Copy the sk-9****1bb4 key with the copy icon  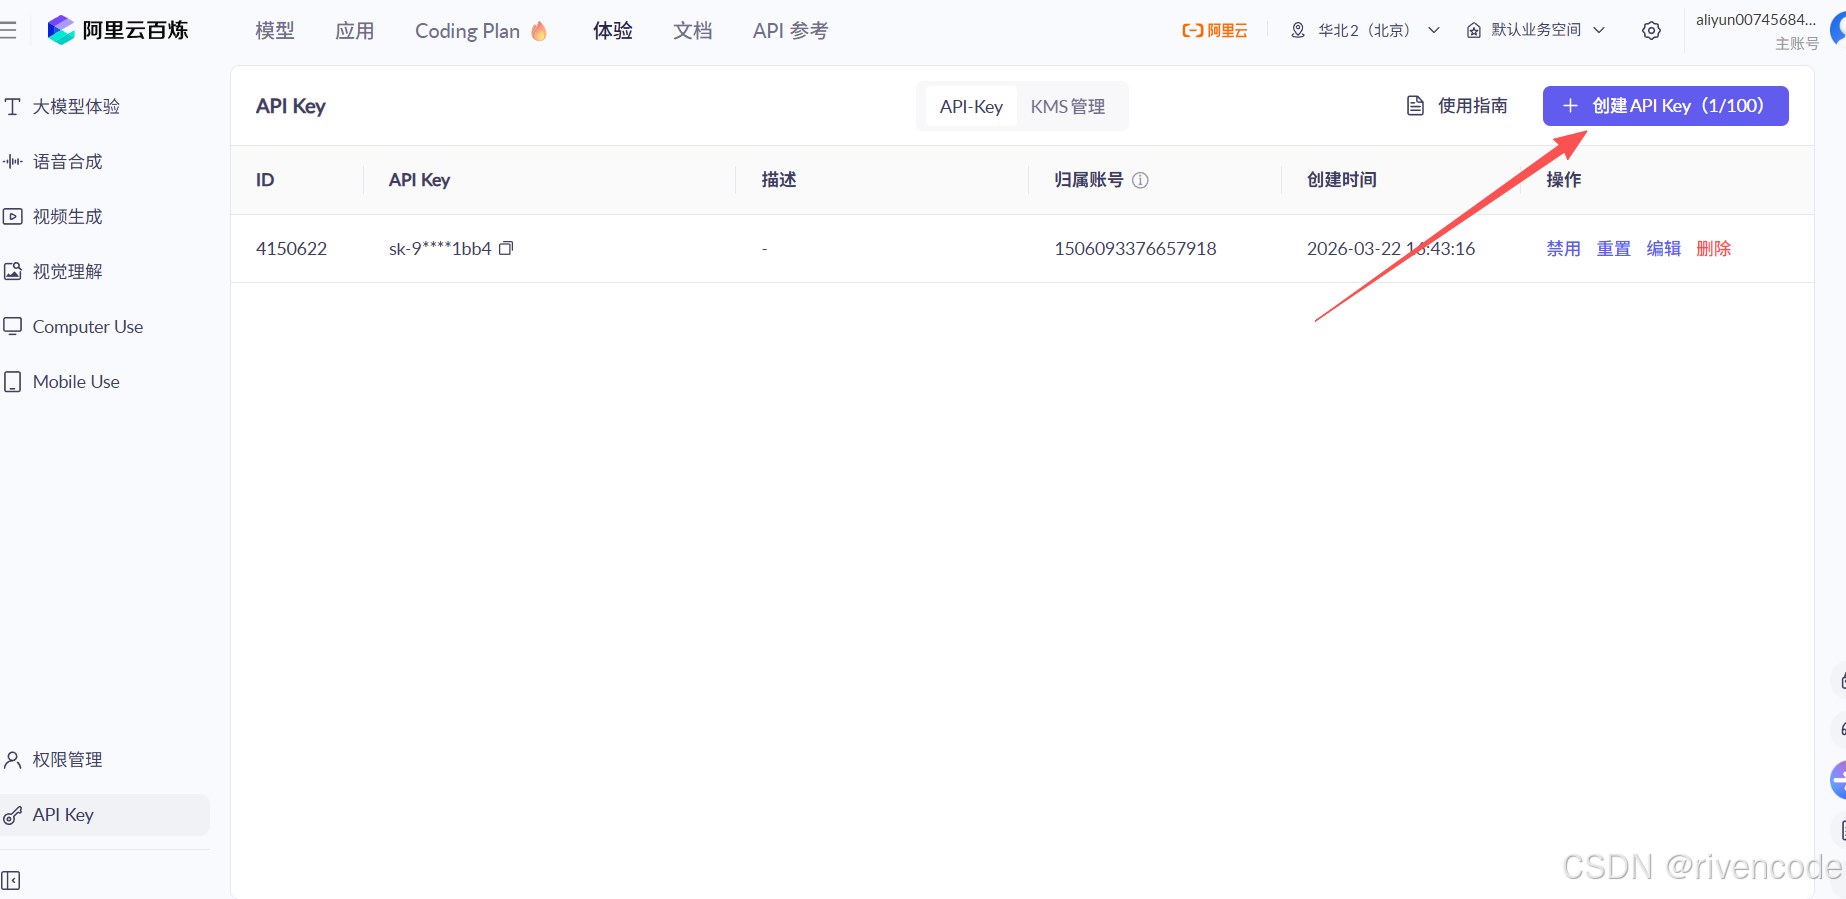click(506, 248)
